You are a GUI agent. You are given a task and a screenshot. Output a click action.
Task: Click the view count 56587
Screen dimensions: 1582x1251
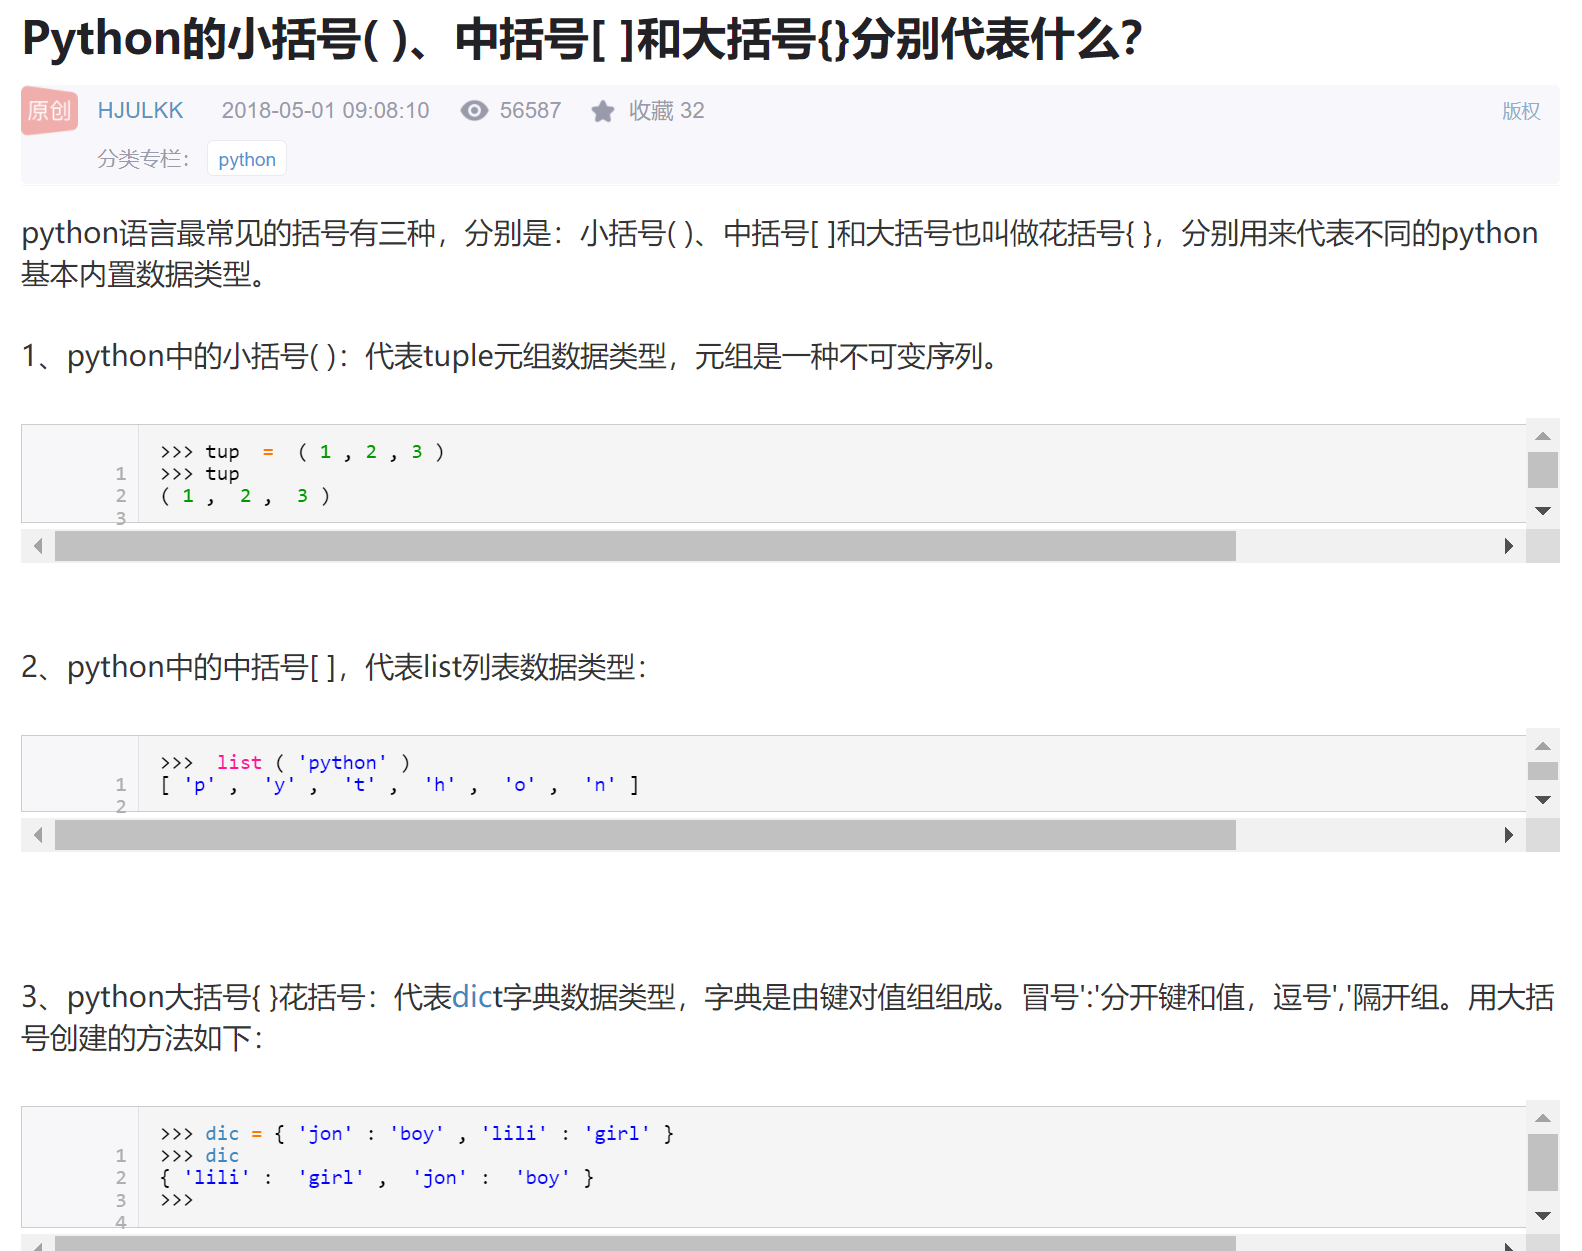530,110
